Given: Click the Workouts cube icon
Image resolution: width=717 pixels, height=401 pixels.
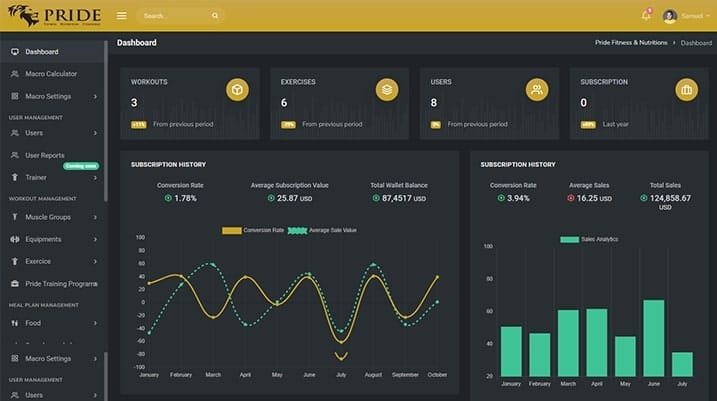Looking at the screenshot, I should pyautogui.click(x=237, y=90).
